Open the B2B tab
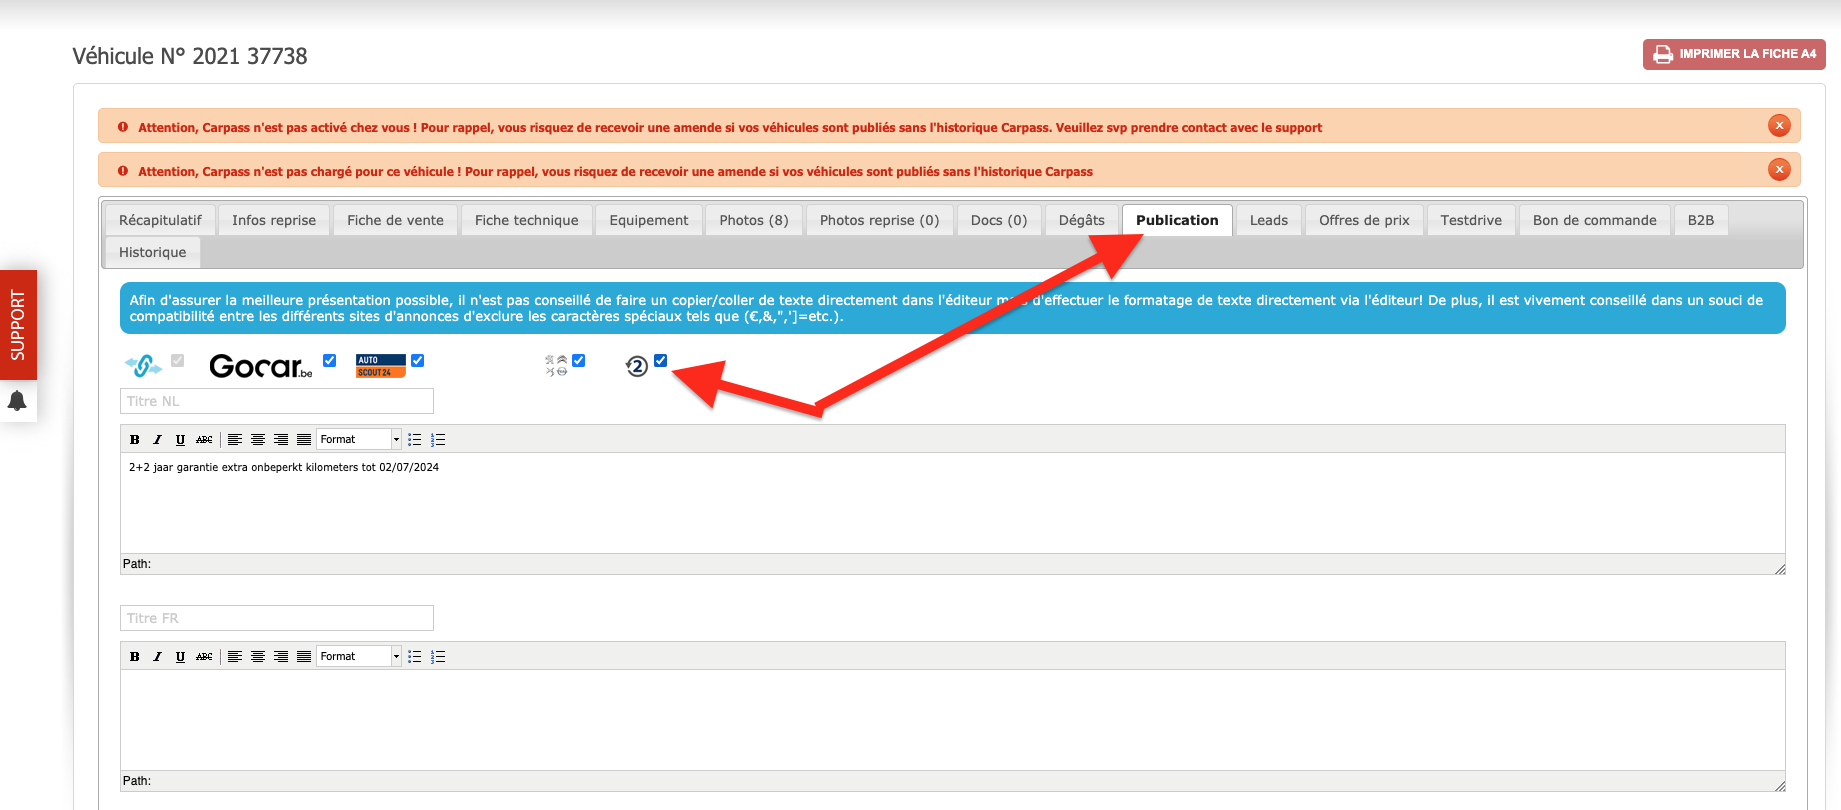Viewport: 1841px width, 810px height. pyautogui.click(x=1701, y=220)
